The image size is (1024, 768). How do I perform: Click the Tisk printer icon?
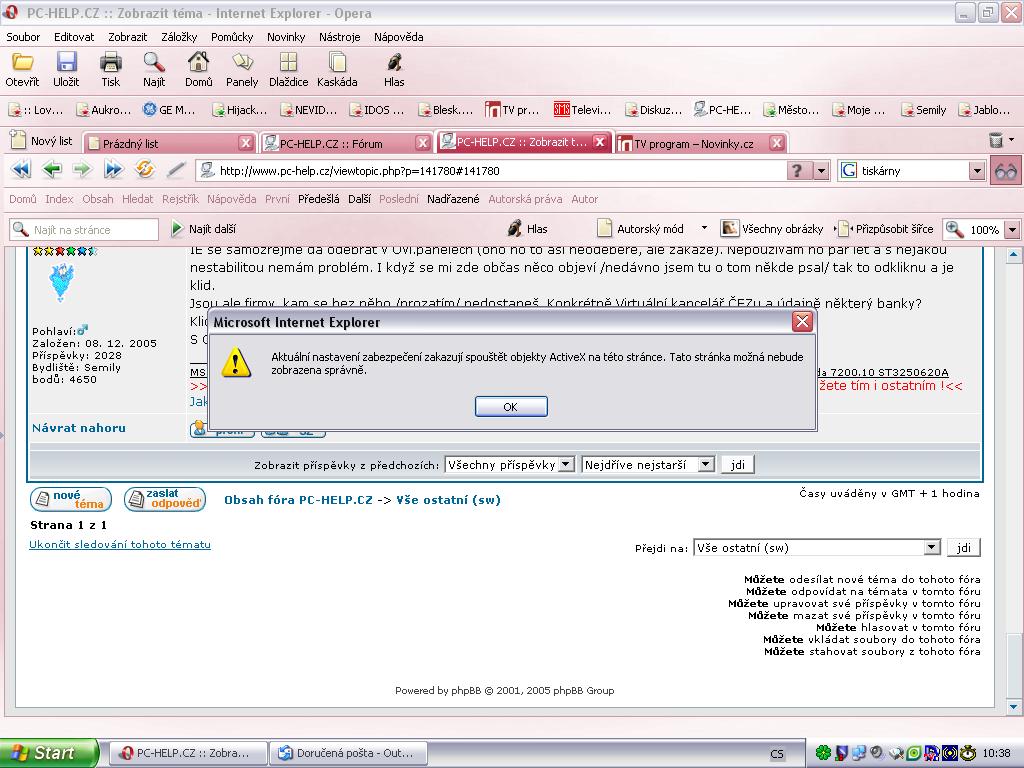pyautogui.click(x=110, y=69)
